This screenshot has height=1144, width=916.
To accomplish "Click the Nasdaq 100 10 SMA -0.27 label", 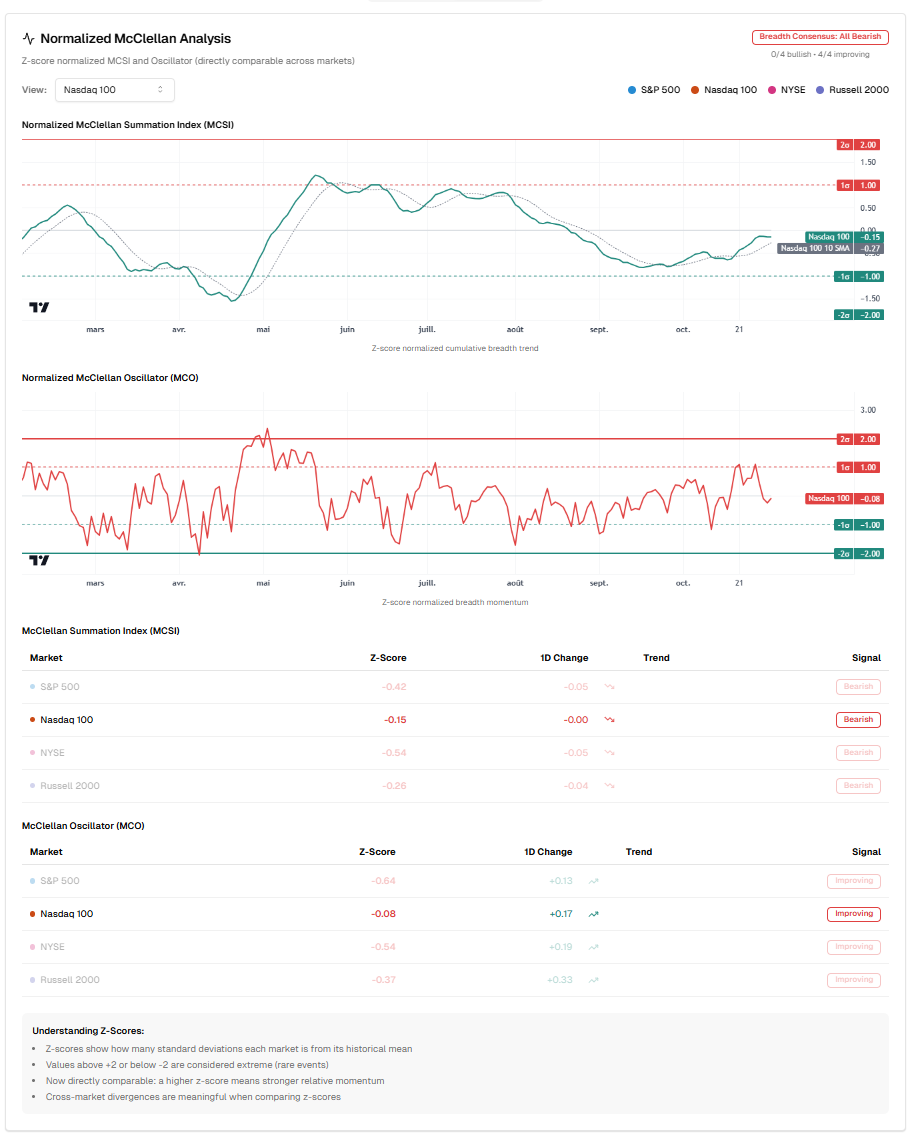I will point(831,248).
